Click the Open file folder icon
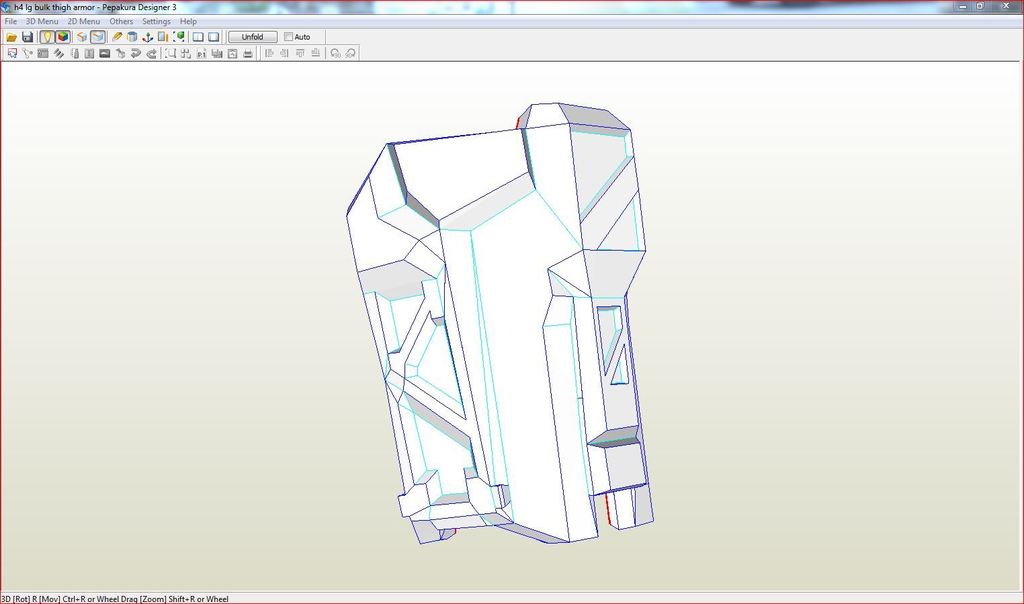 coord(12,37)
